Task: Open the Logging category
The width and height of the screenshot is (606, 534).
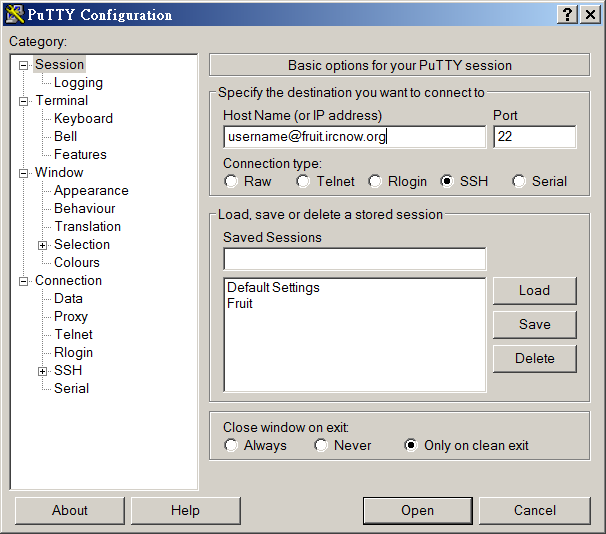Action: coord(78,83)
